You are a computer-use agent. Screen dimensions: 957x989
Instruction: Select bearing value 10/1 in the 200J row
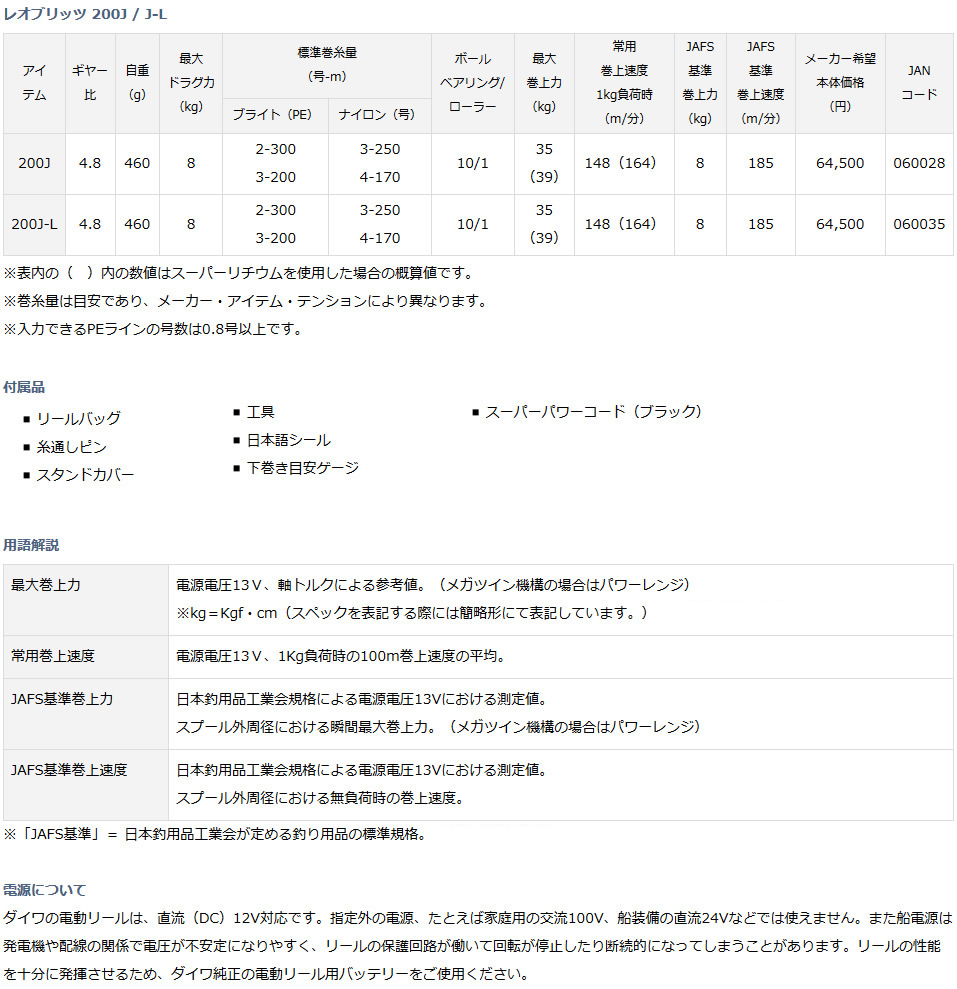[473, 163]
